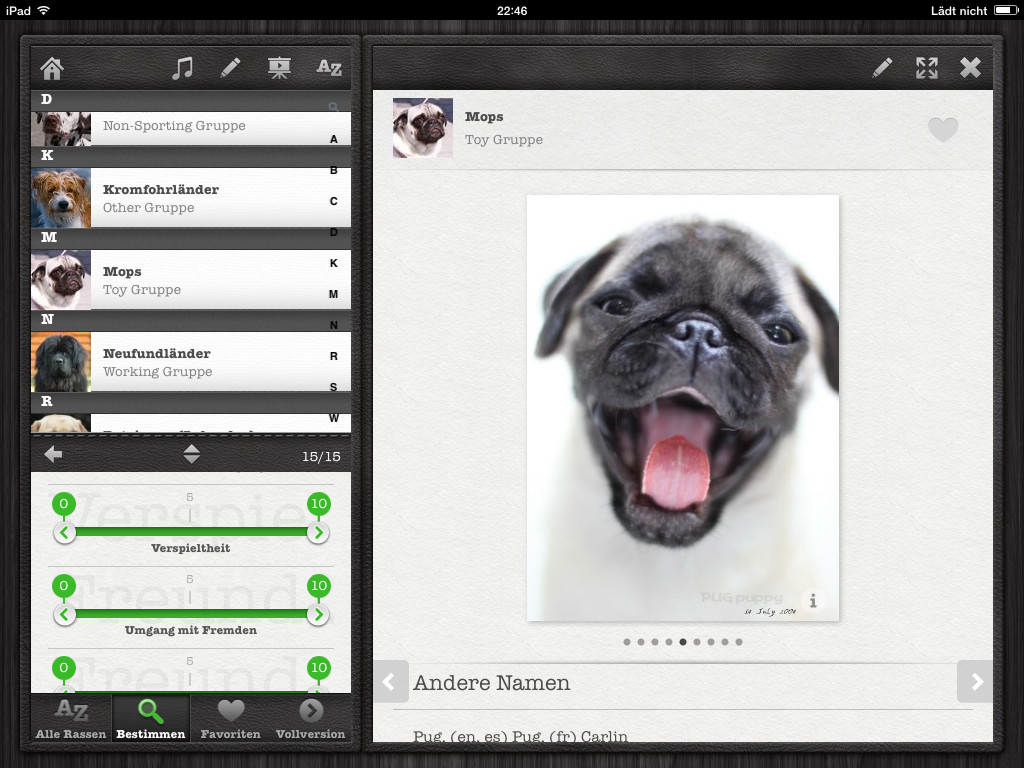This screenshot has width=1024, height=768.
Task: Switch to Bestimmen tab
Action: click(x=151, y=719)
